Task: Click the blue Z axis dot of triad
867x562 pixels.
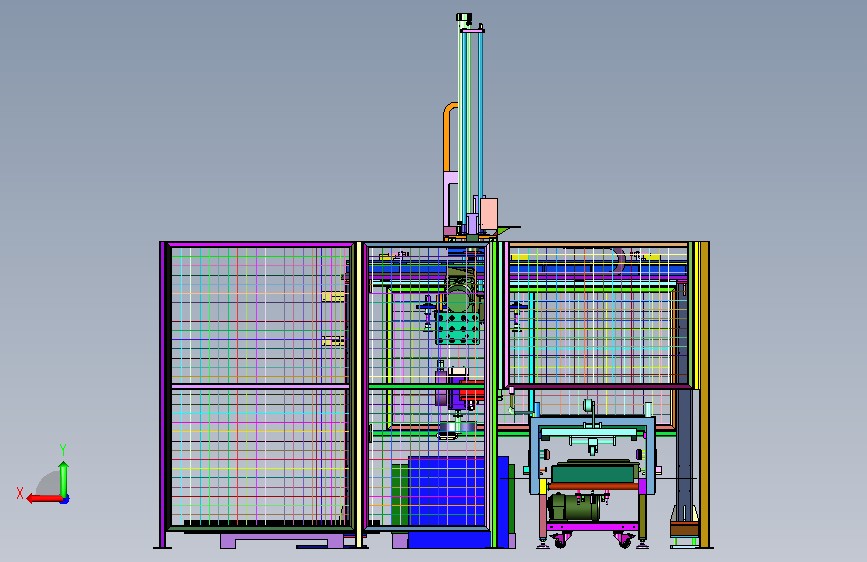Action: pyautogui.click(x=65, y=500)
